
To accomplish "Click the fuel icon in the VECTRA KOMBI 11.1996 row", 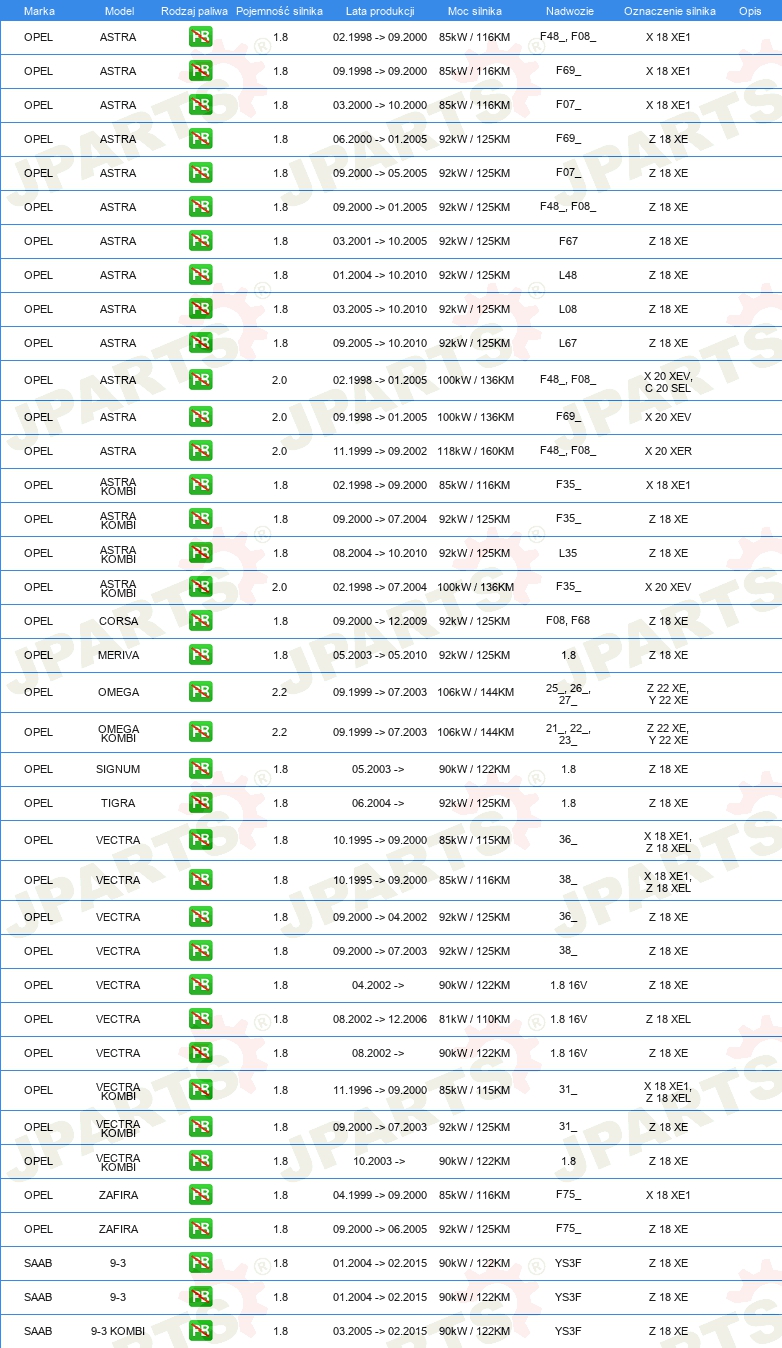I will 200,1090.
